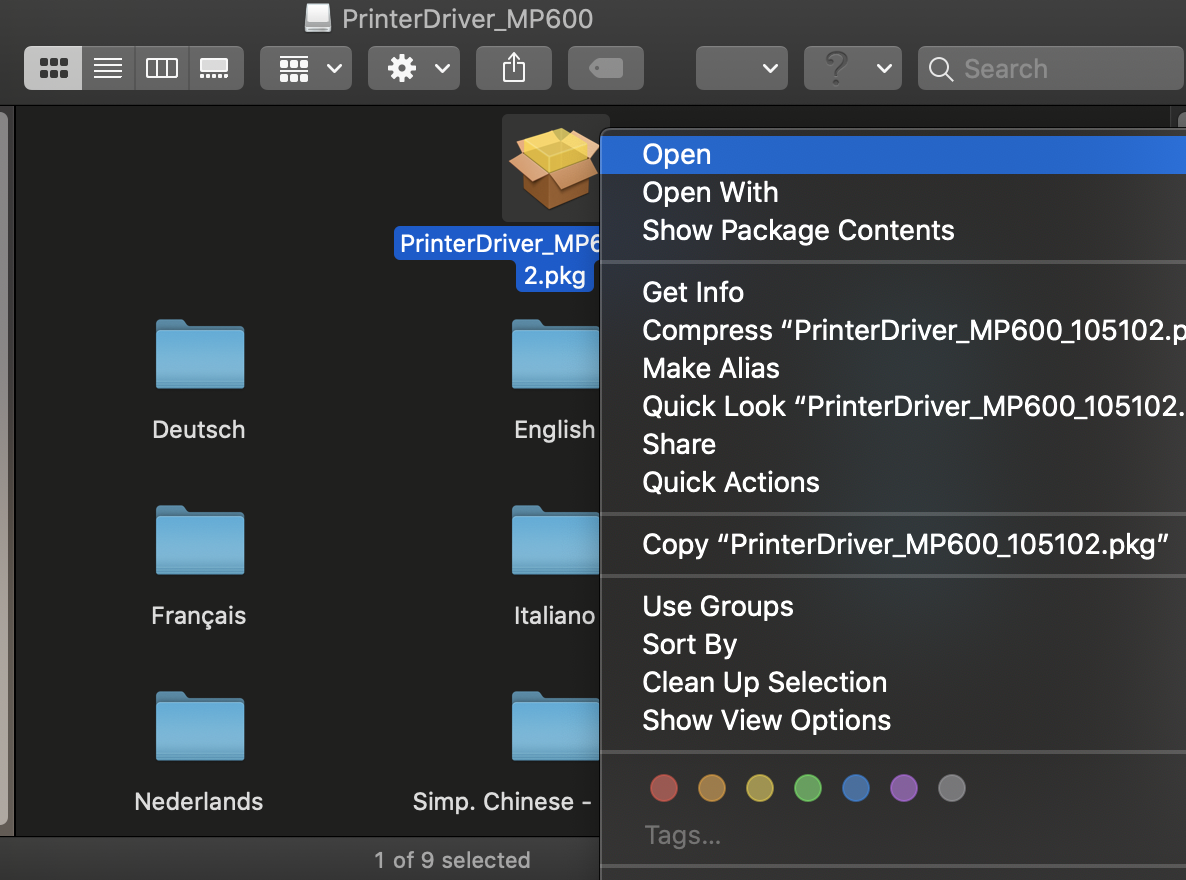Open the Share icon in the toolbar
Screen dimensions: 1186x880
pos(513,68)
